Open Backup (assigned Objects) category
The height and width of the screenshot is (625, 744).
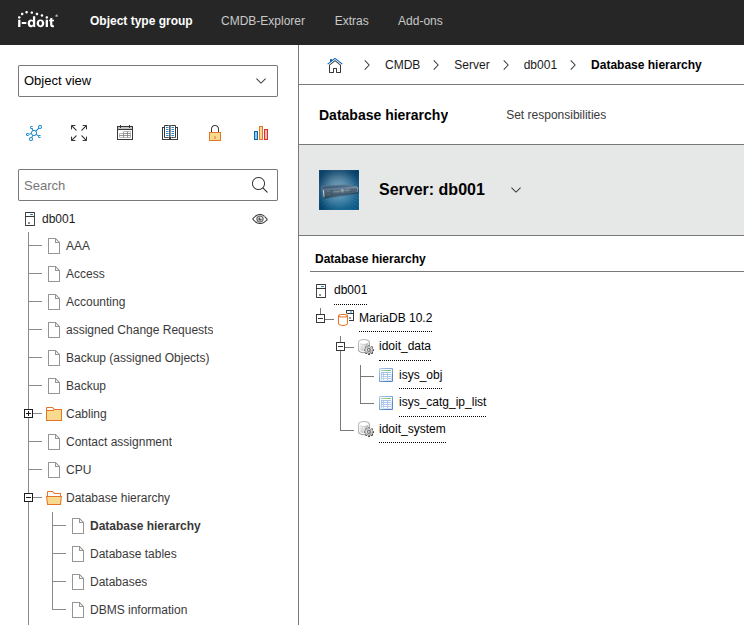point(138,358)
